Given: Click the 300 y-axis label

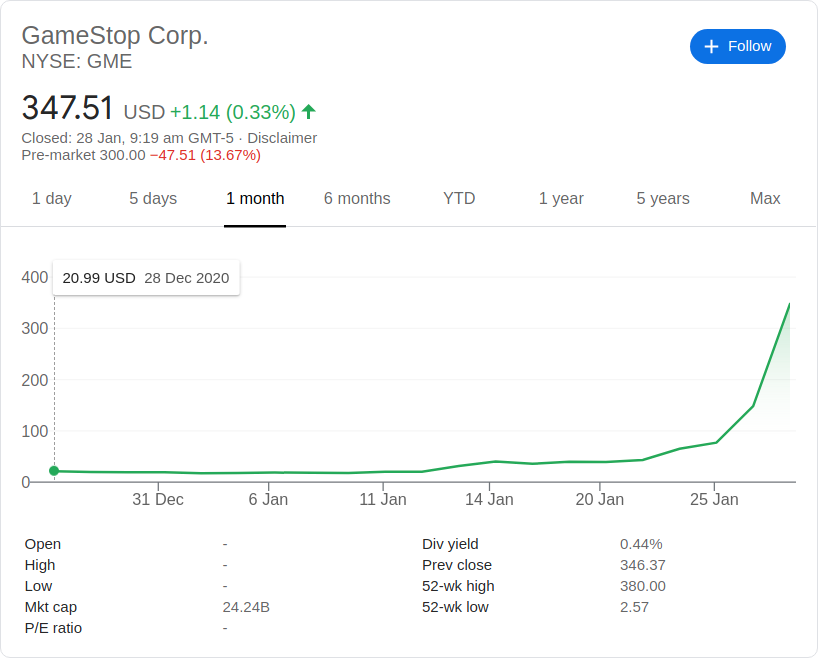Looking at the screenshot, I should [35, 328].
